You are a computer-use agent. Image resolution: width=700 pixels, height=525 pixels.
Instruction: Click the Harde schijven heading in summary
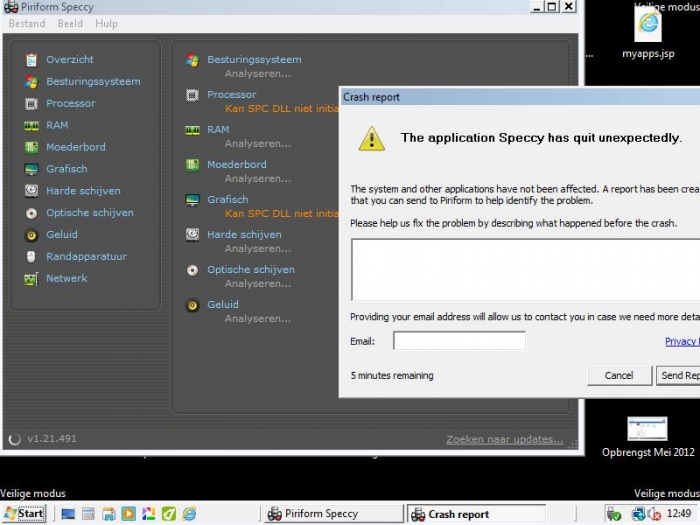[244, 234]
